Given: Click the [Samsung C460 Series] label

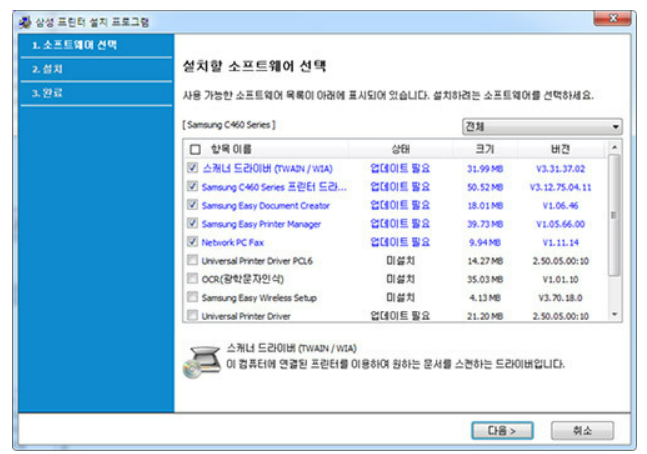Looking at the screenshot, I should coord(229,125).
